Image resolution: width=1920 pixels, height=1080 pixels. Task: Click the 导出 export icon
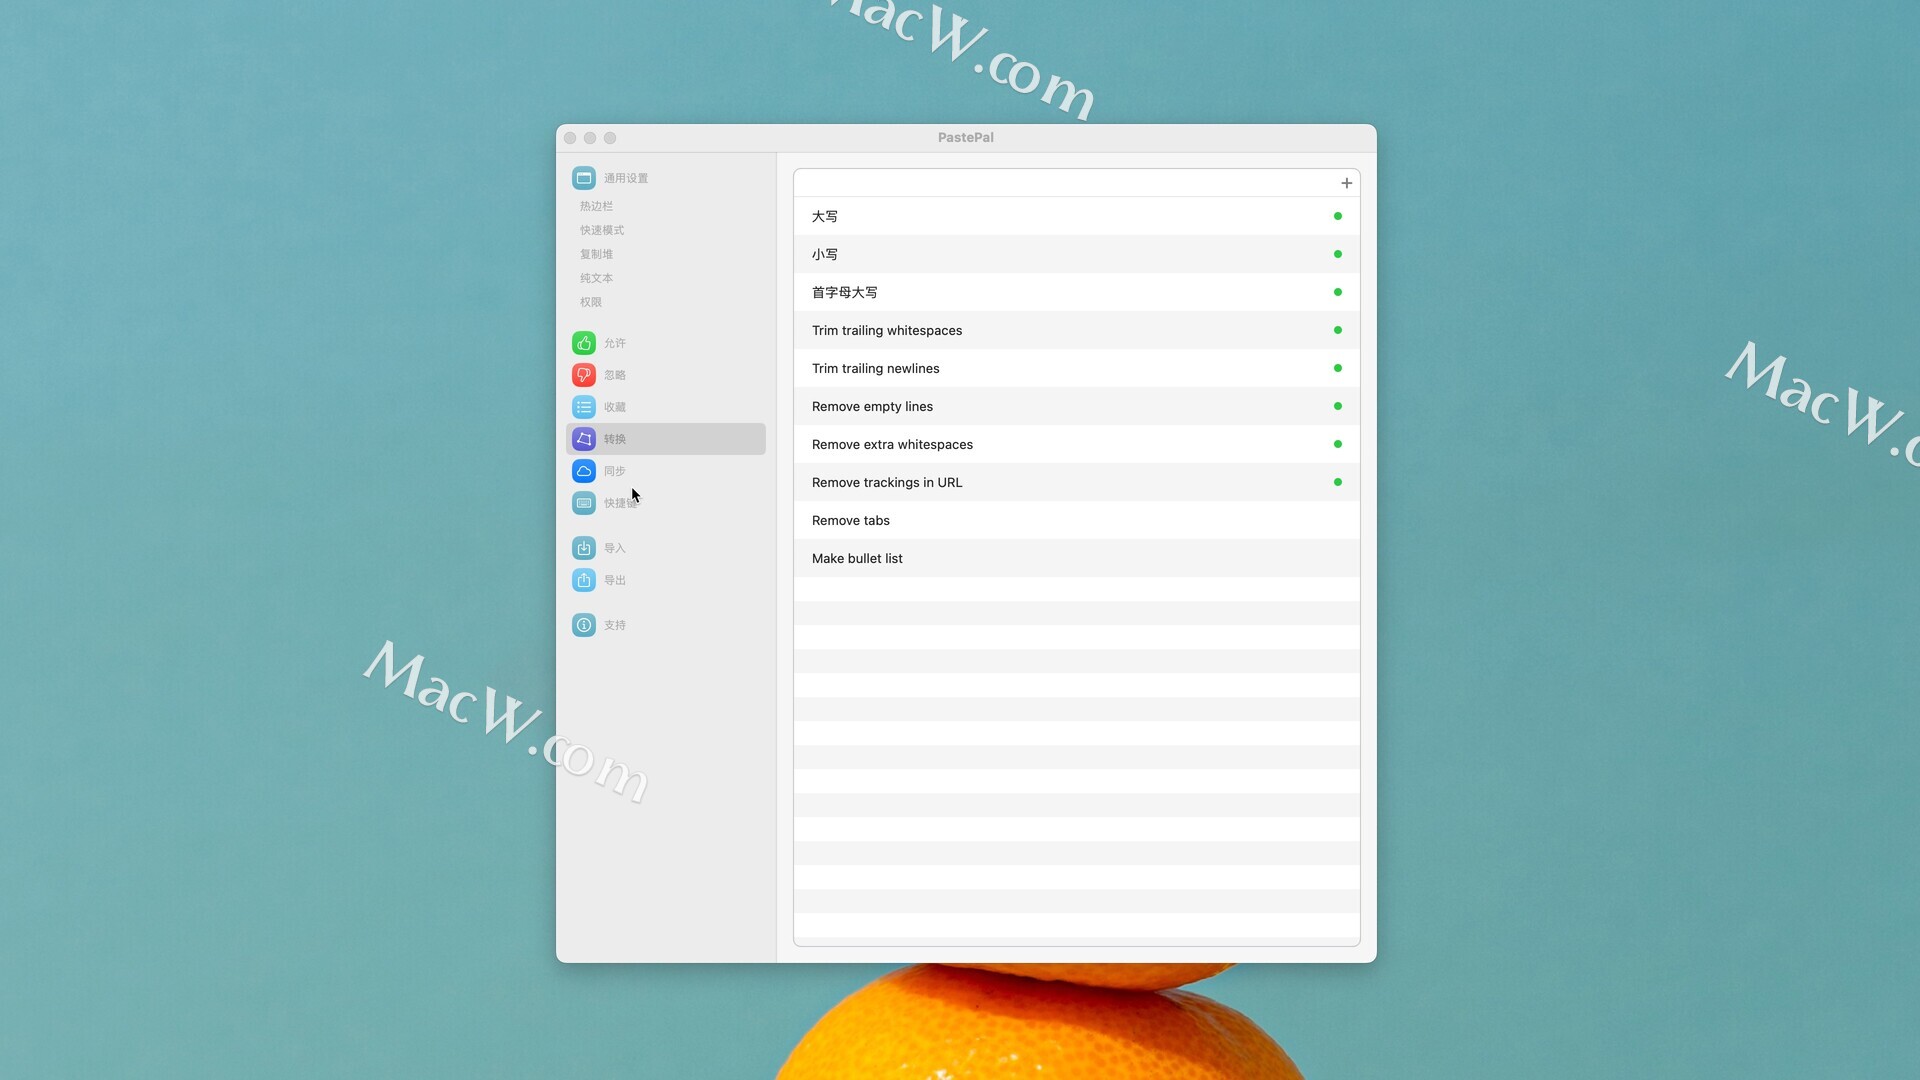coord(584,580)
